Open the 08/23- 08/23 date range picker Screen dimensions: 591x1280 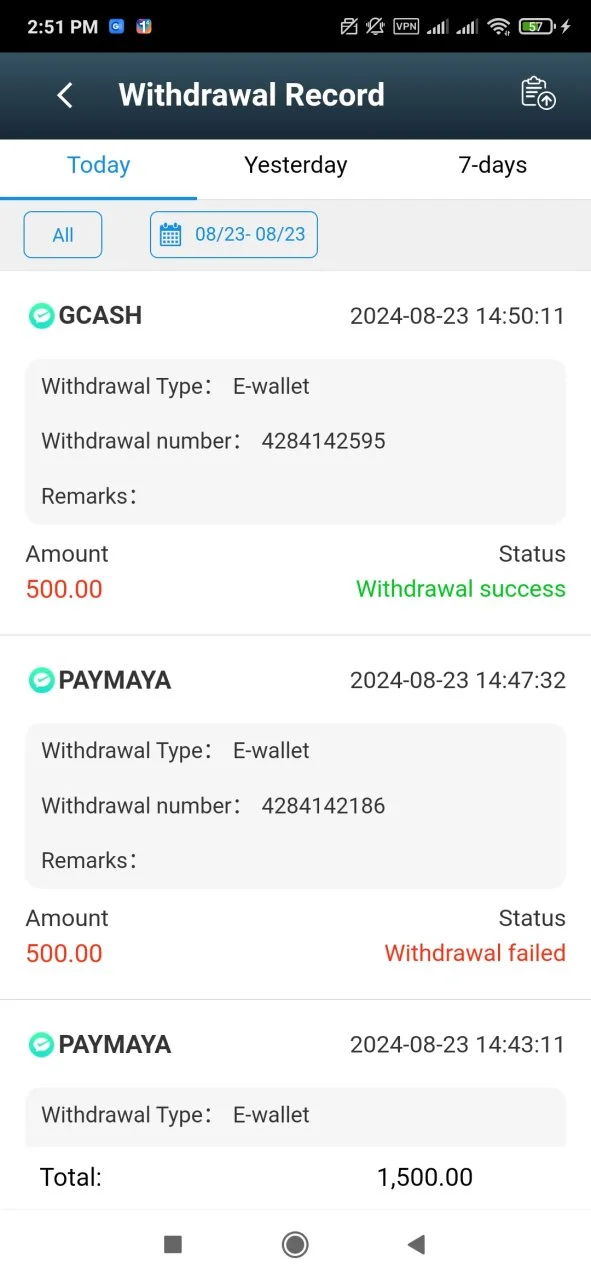click(234, 235)
